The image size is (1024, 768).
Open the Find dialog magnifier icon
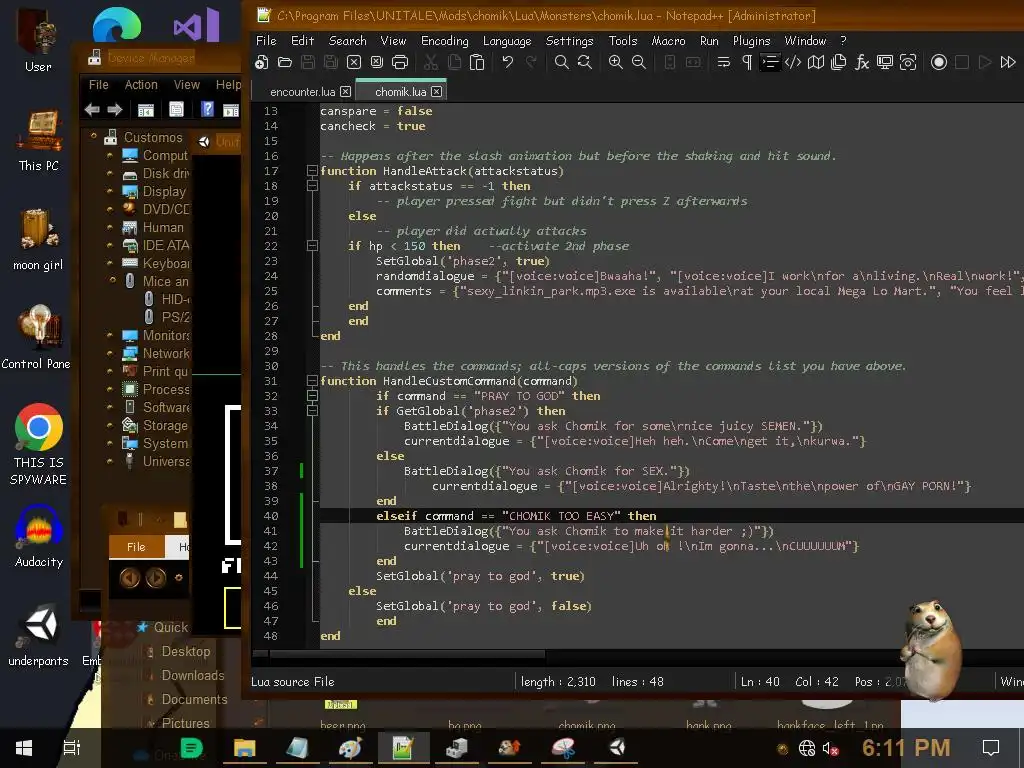click(x=561, y=62)
